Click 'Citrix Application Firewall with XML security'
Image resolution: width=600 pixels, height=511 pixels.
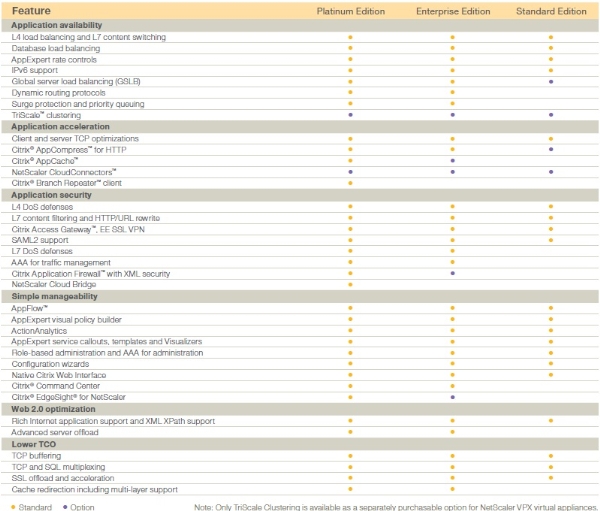tap(91, 274)
